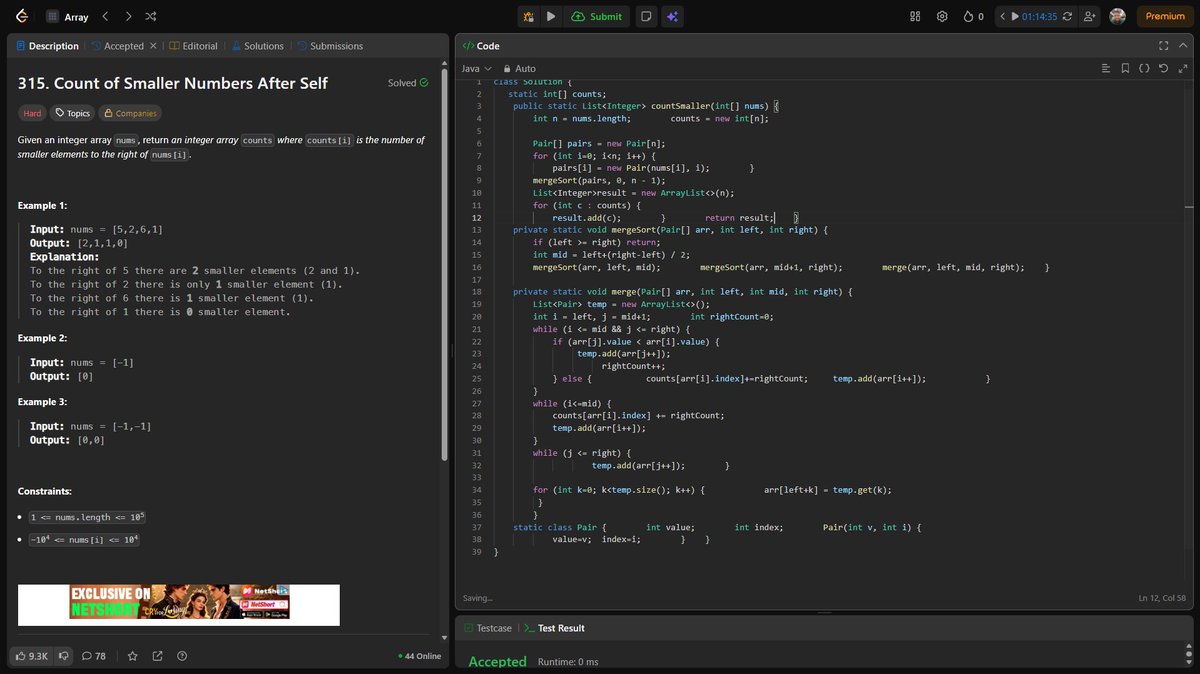Select the Test Result tab
1200x674 pixels.
click(554, 628)
